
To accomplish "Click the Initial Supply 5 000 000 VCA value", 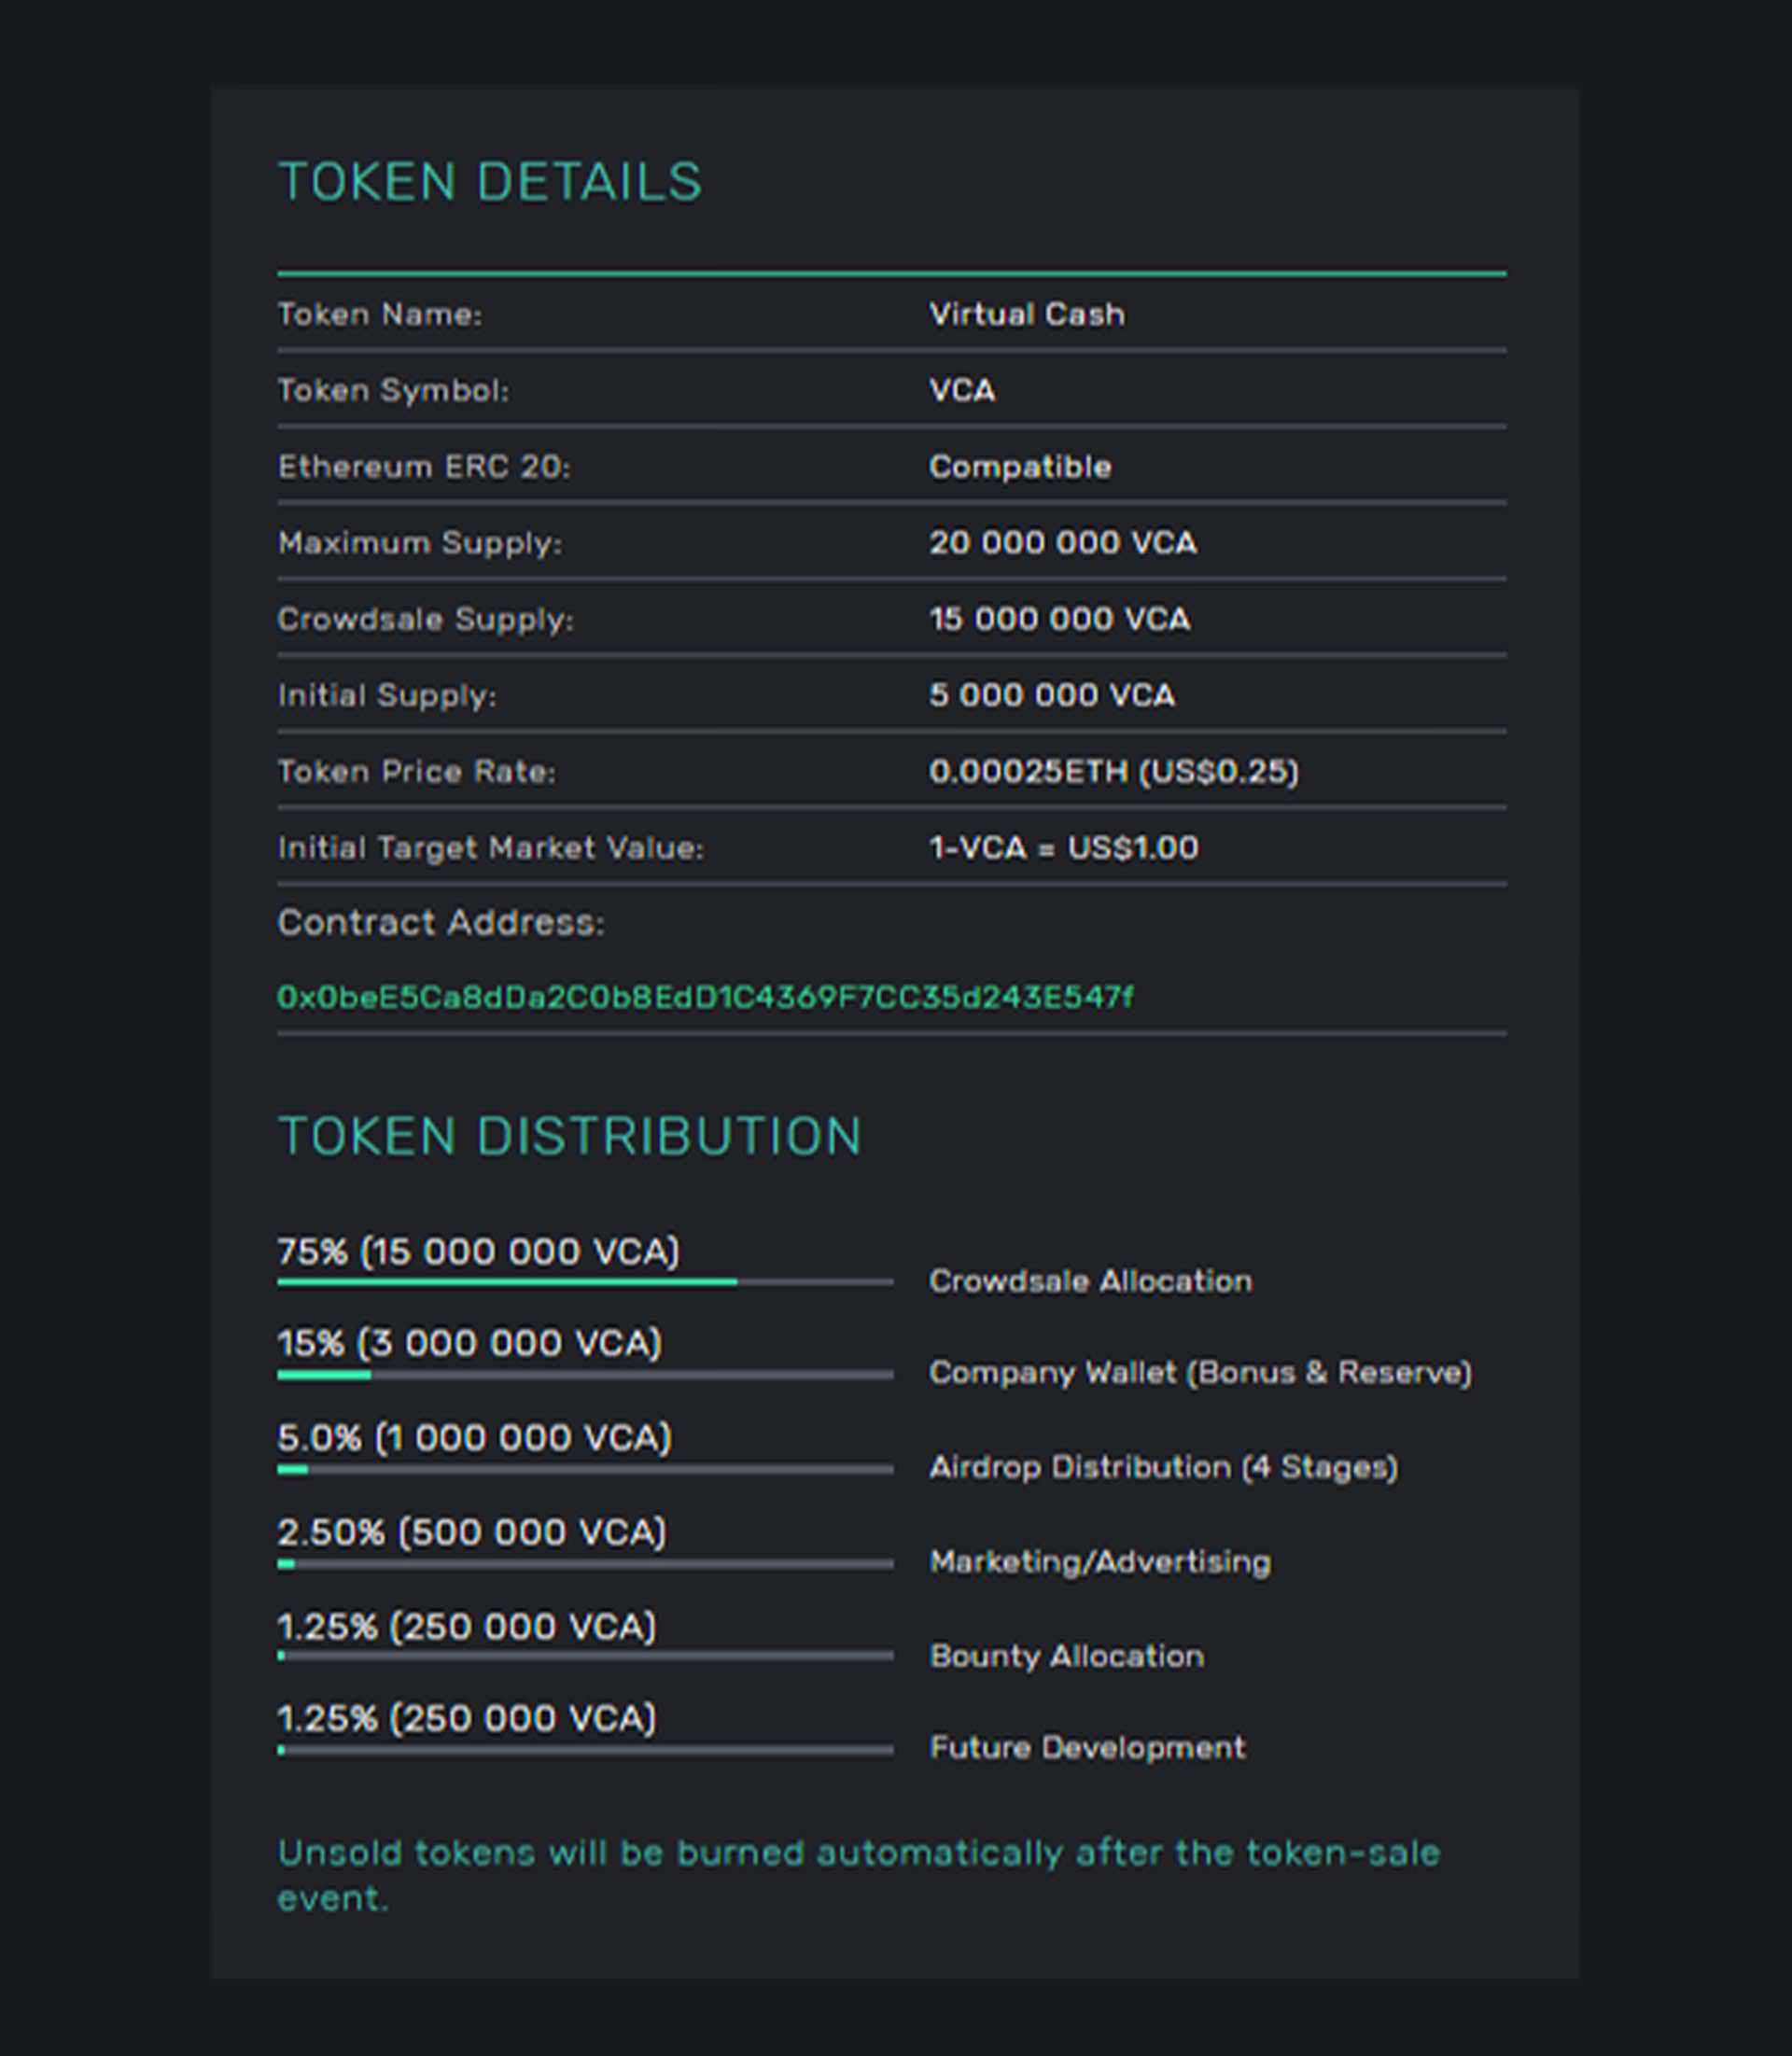I will pos(1052,695).
